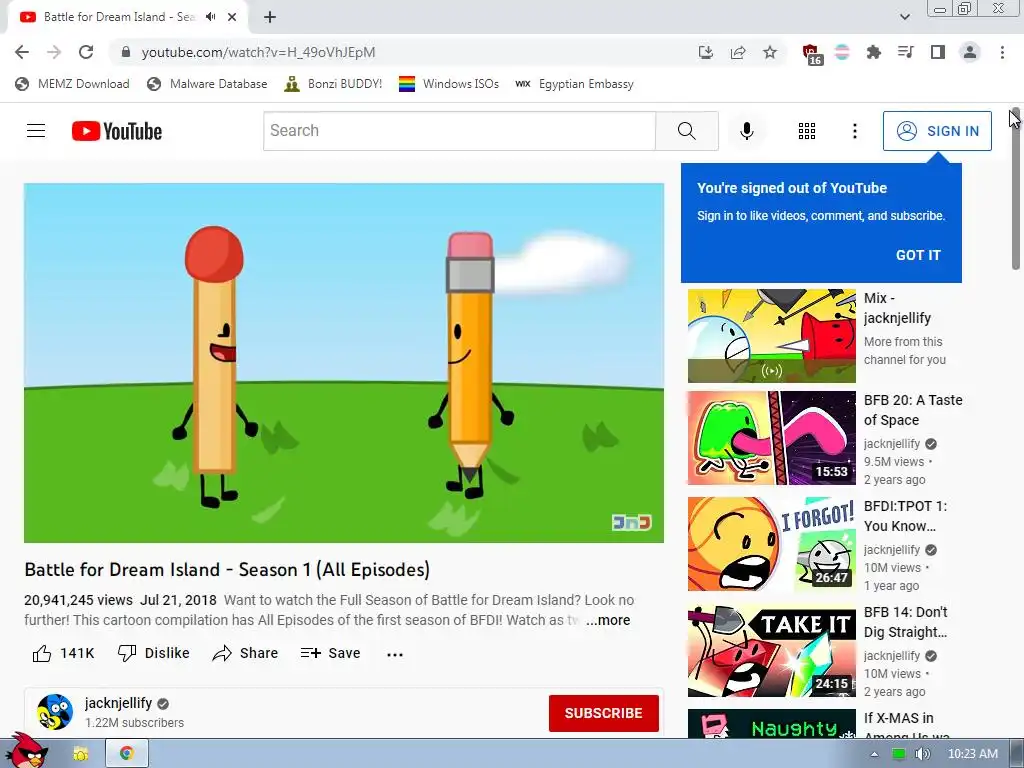Click the SIGN IN button
The width and height of the screenshot is (1024, 768).
pyautogui.click(x=937, y=131)
